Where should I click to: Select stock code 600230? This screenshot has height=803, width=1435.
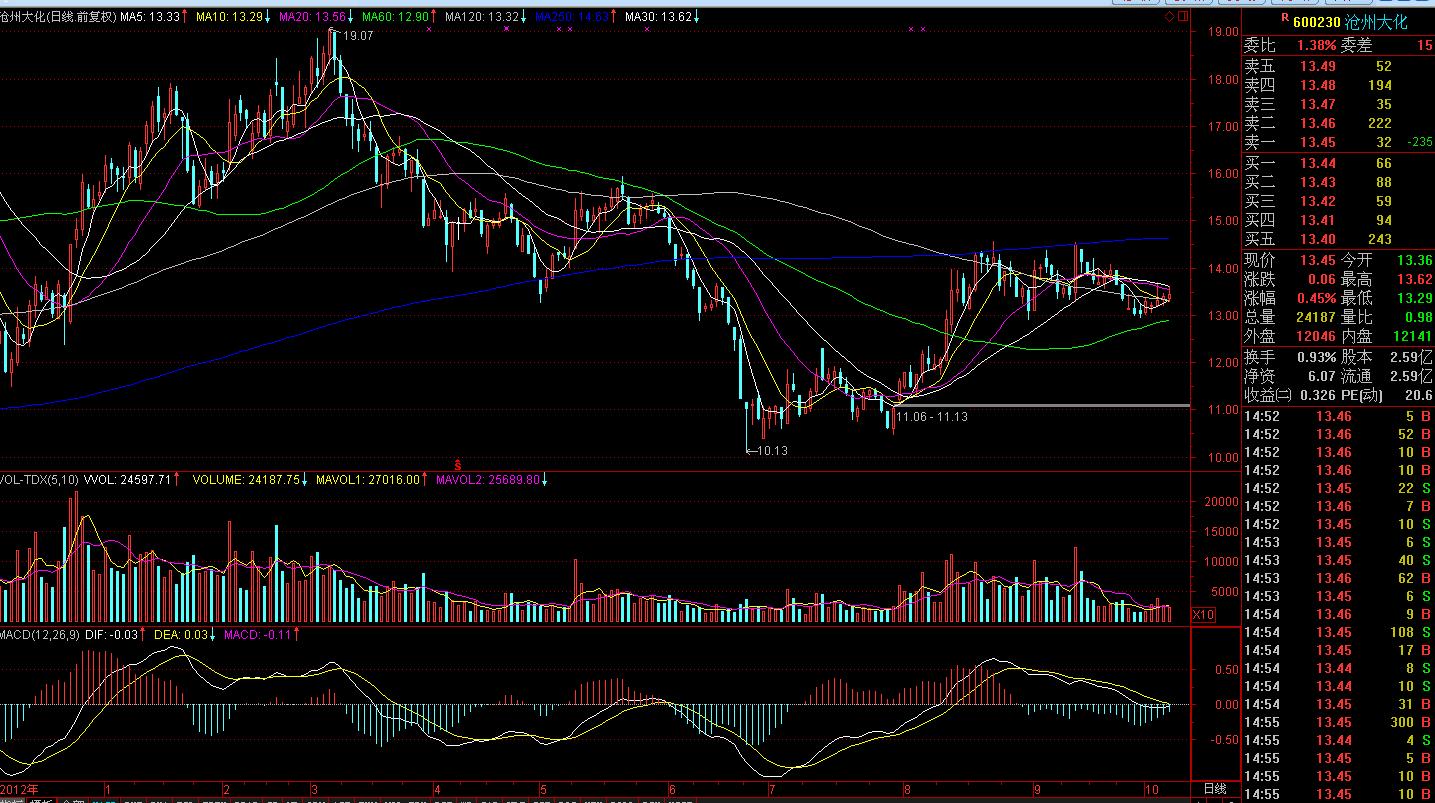[1317, 21]
